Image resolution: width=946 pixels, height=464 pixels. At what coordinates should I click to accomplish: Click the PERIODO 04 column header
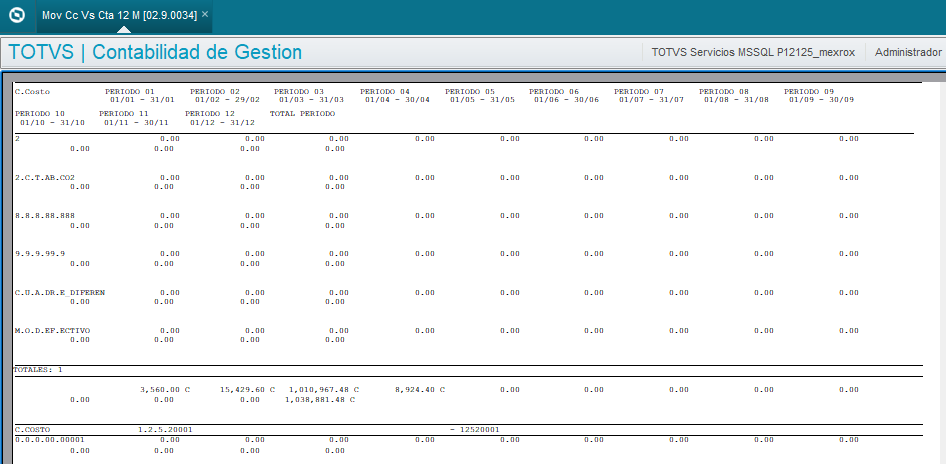(385, 92)
